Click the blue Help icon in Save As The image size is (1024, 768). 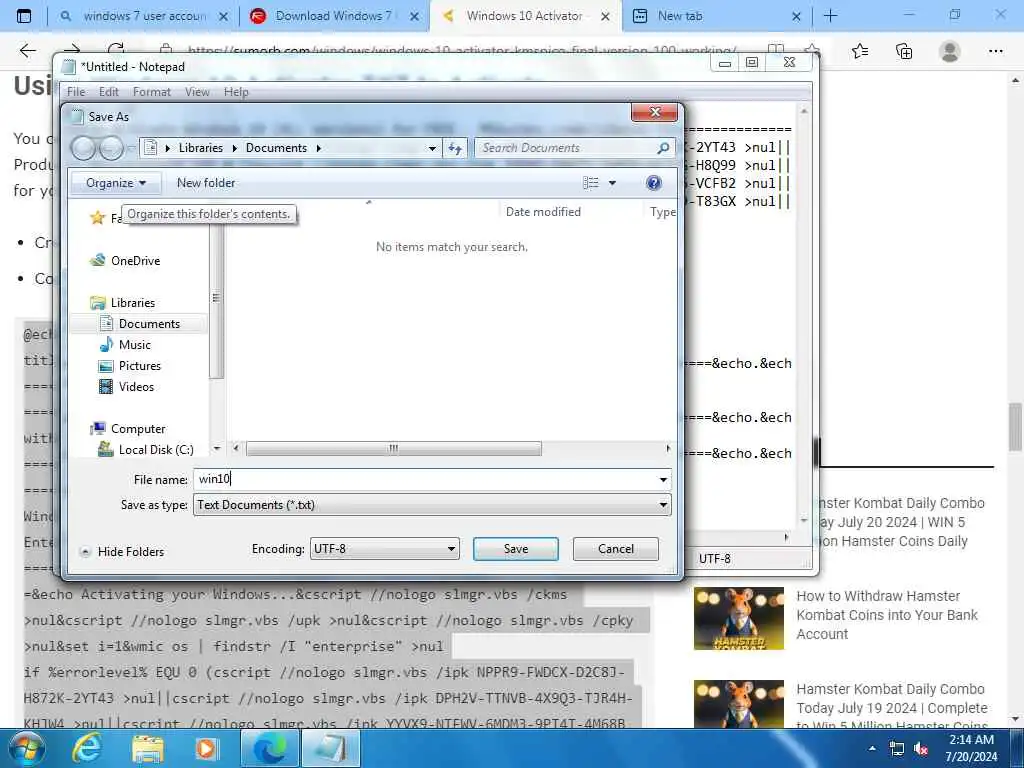(653, 183)
